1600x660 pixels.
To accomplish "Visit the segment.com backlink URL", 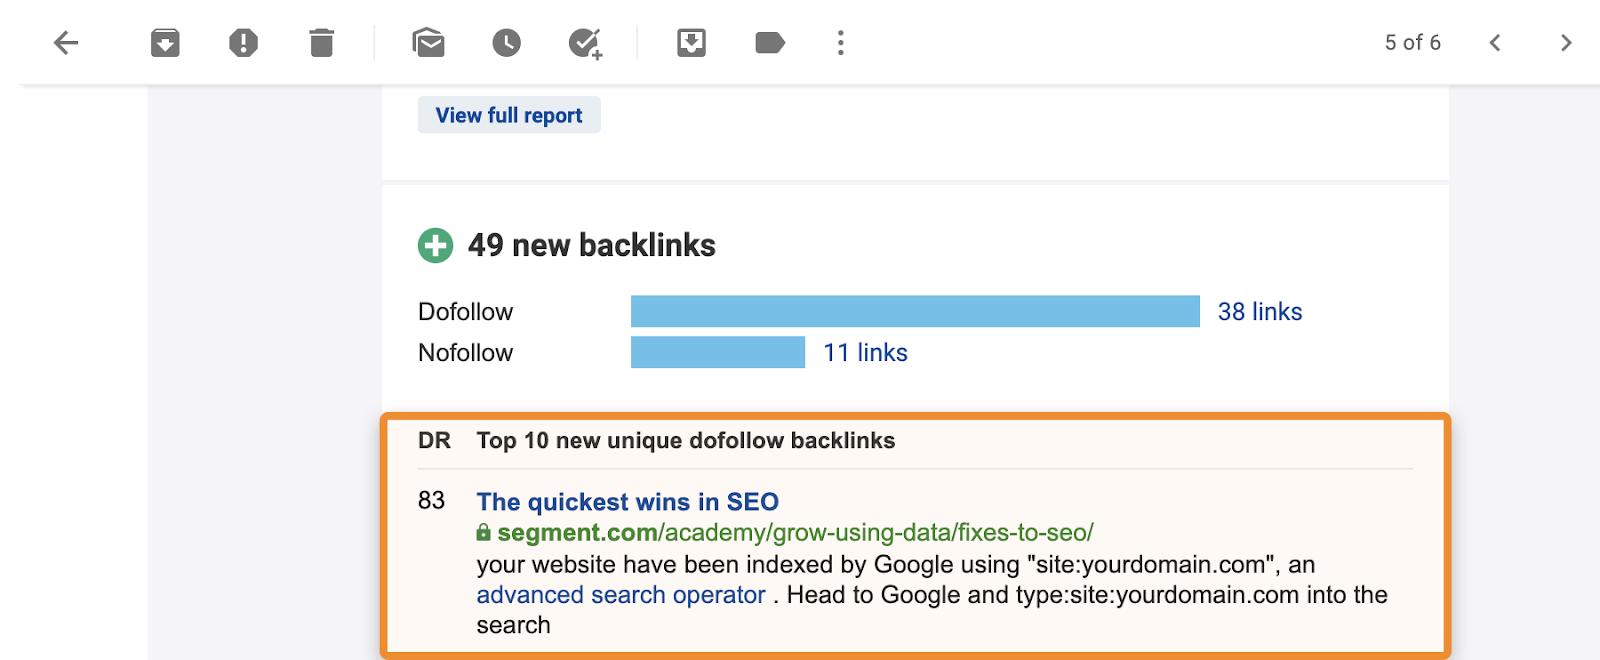I will click(x=793, y=533).
